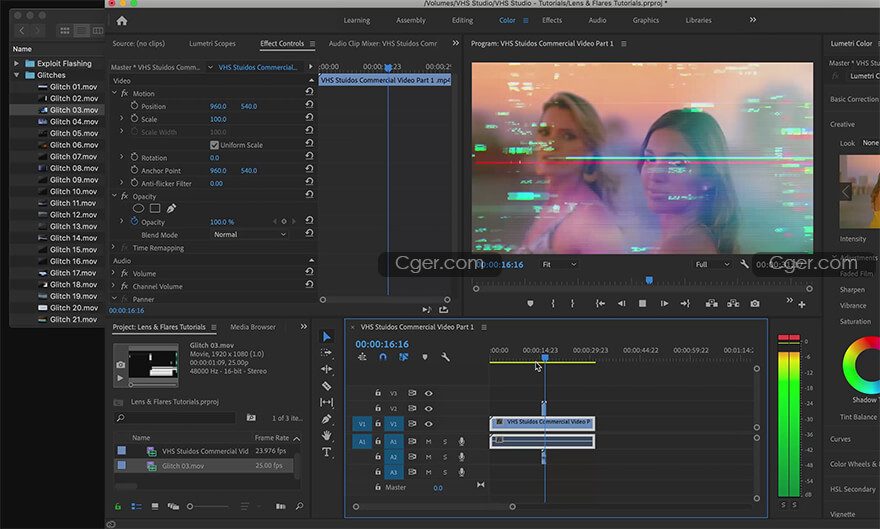The height and width of the screenshot is (529, 880).
Task: Click the Lift button in Program monitor
Action: point(712,303)
